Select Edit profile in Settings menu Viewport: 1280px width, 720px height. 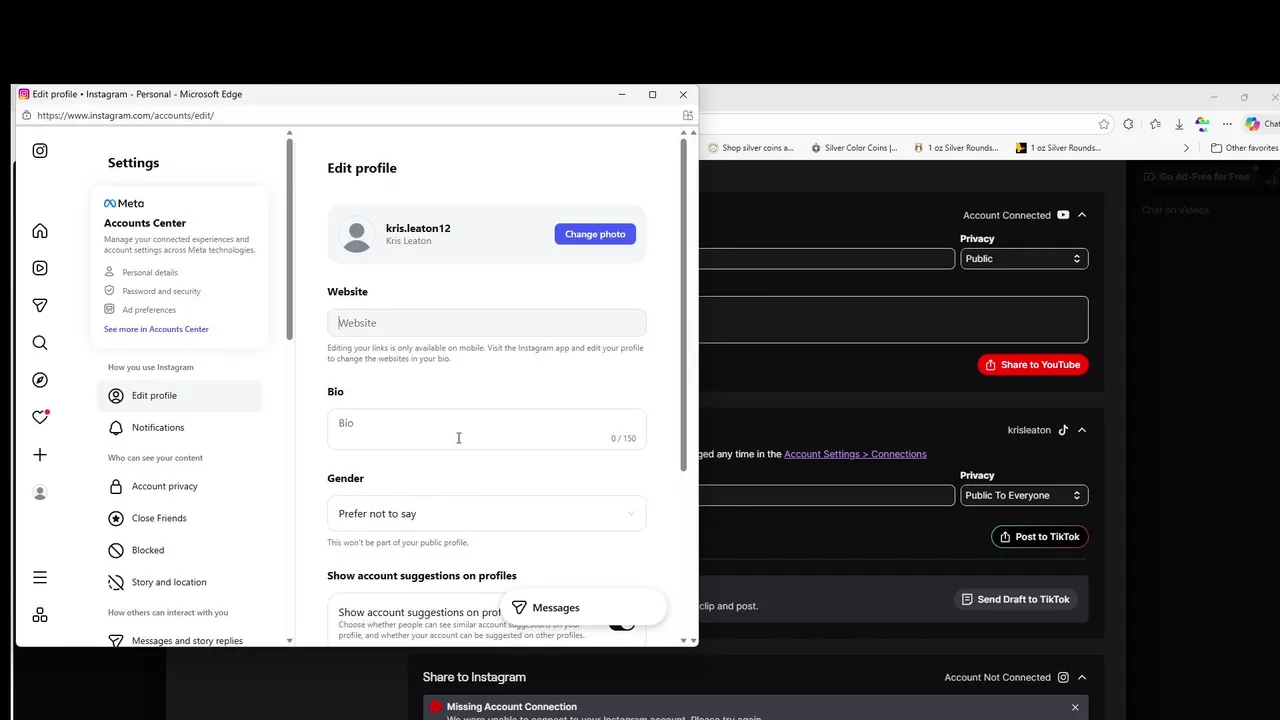point(180,396)
